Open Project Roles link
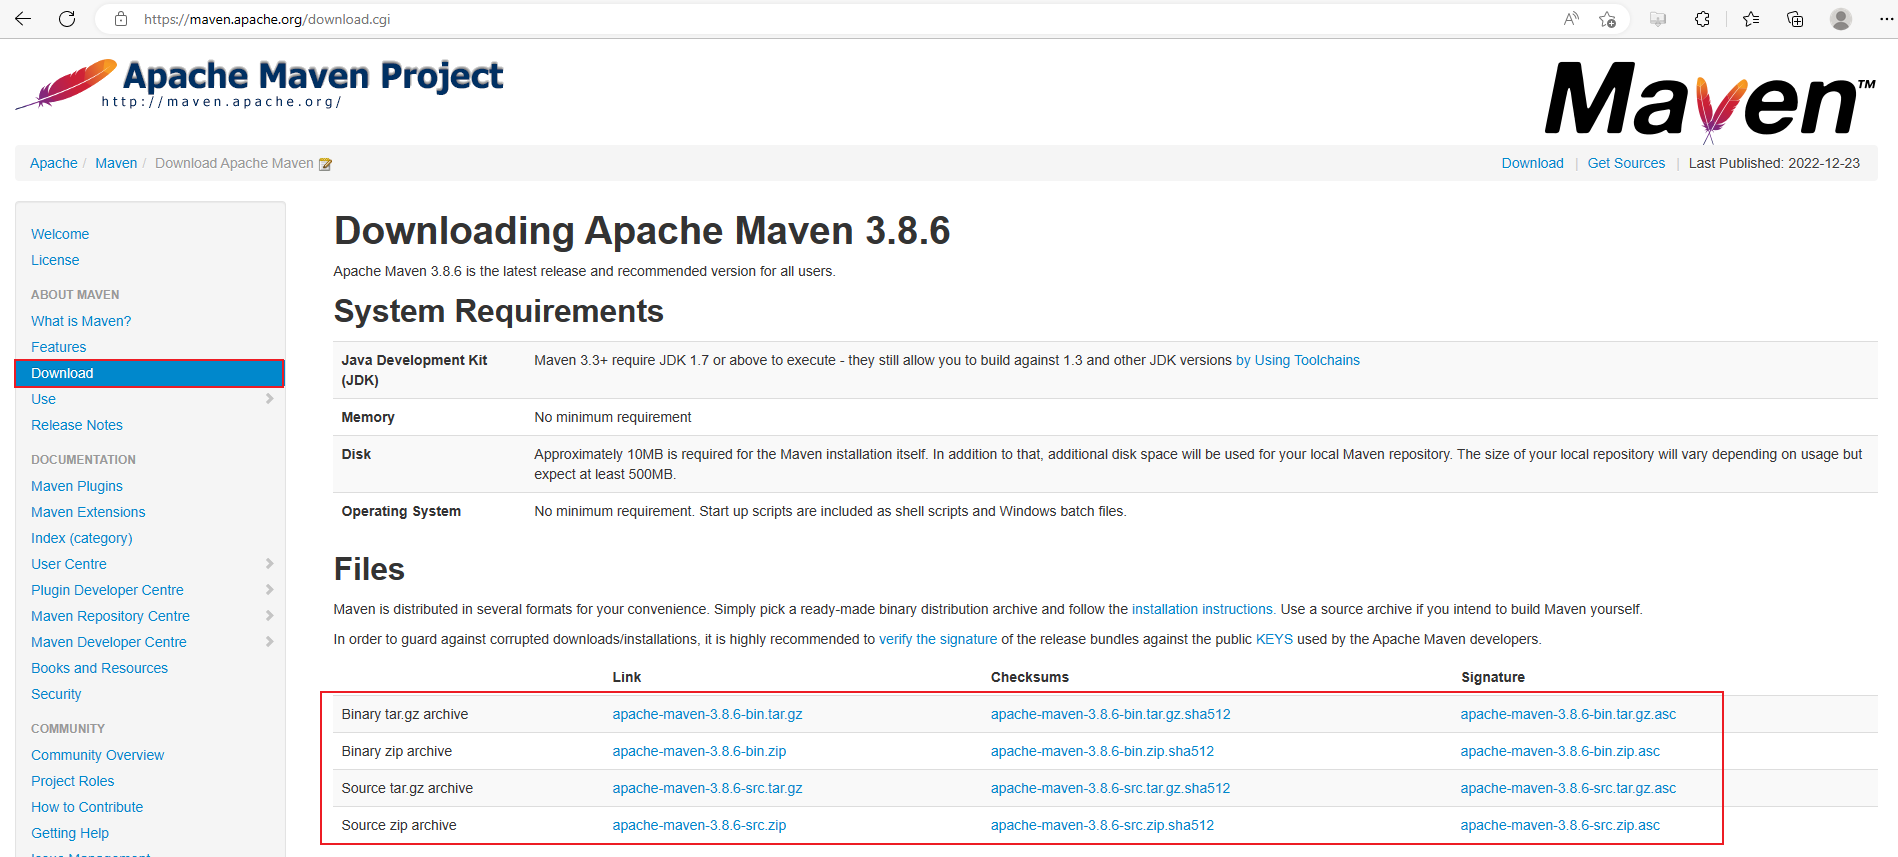This screenshot has height=857, width=1898. 72,781
